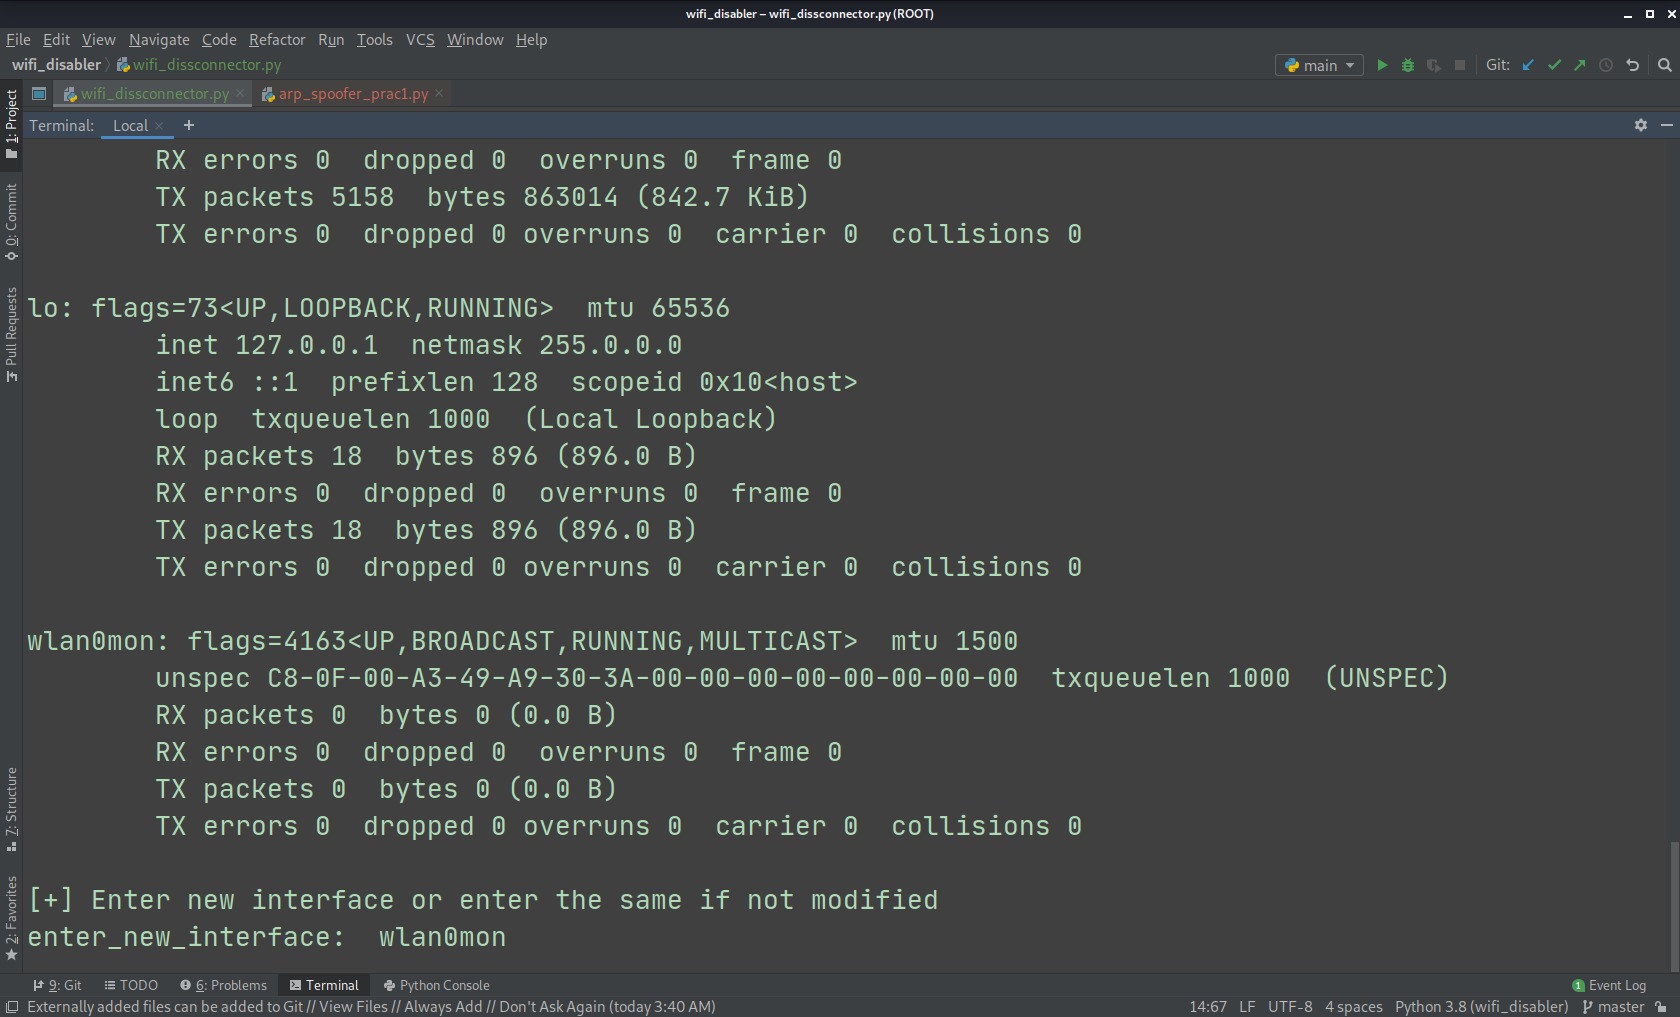The width and height of the screenshot is (1680, 1017).
Task: Toggle tool window quick-access icon in status bar
Action: [x=12, y=1007]
